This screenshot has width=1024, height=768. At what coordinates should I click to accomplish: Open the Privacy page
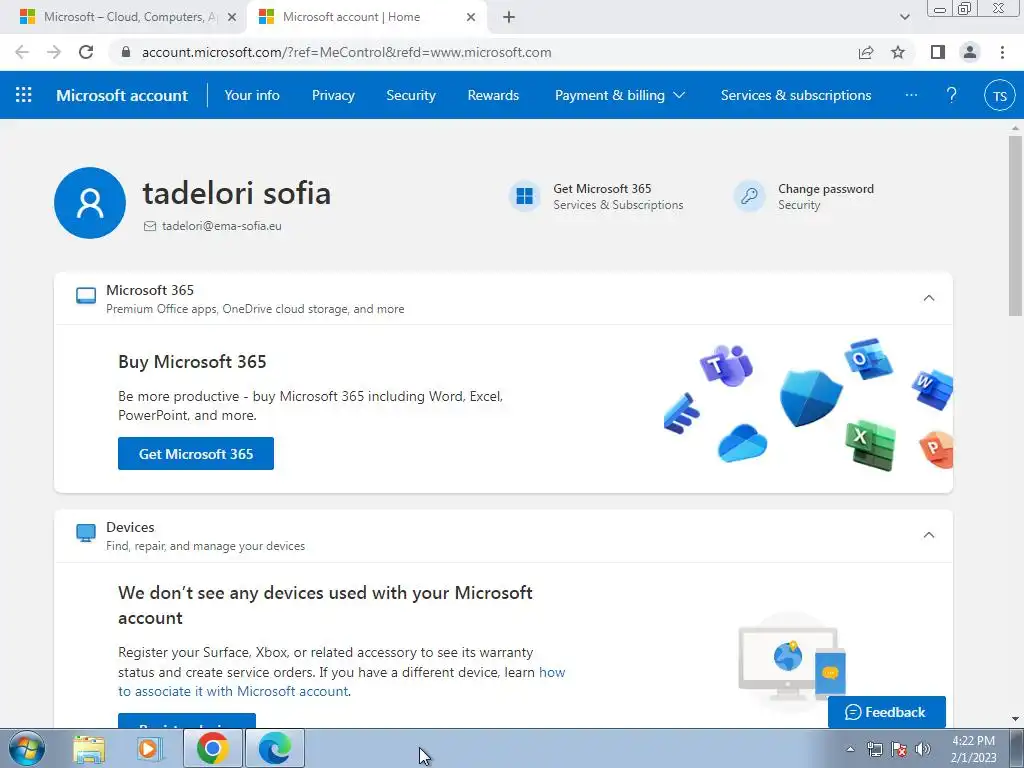(333, 95)
